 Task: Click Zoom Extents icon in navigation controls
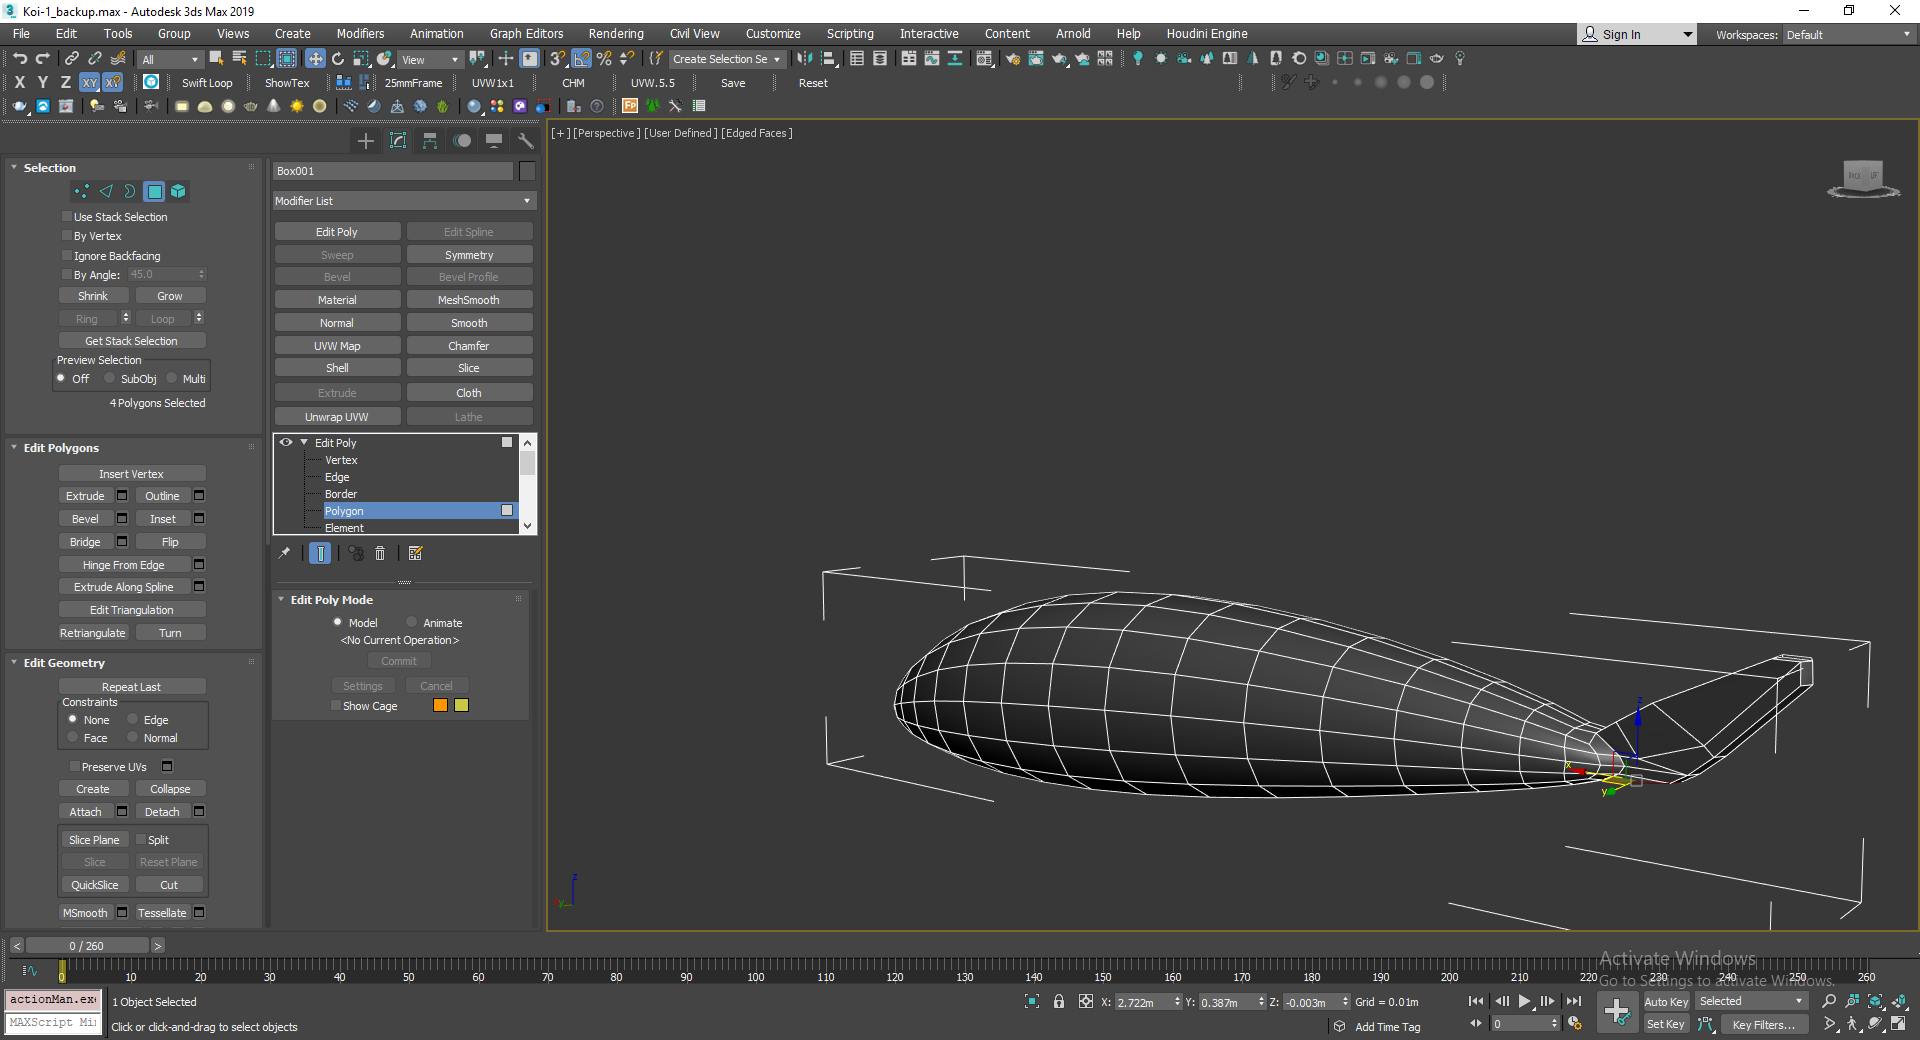coord(1876,1001)
